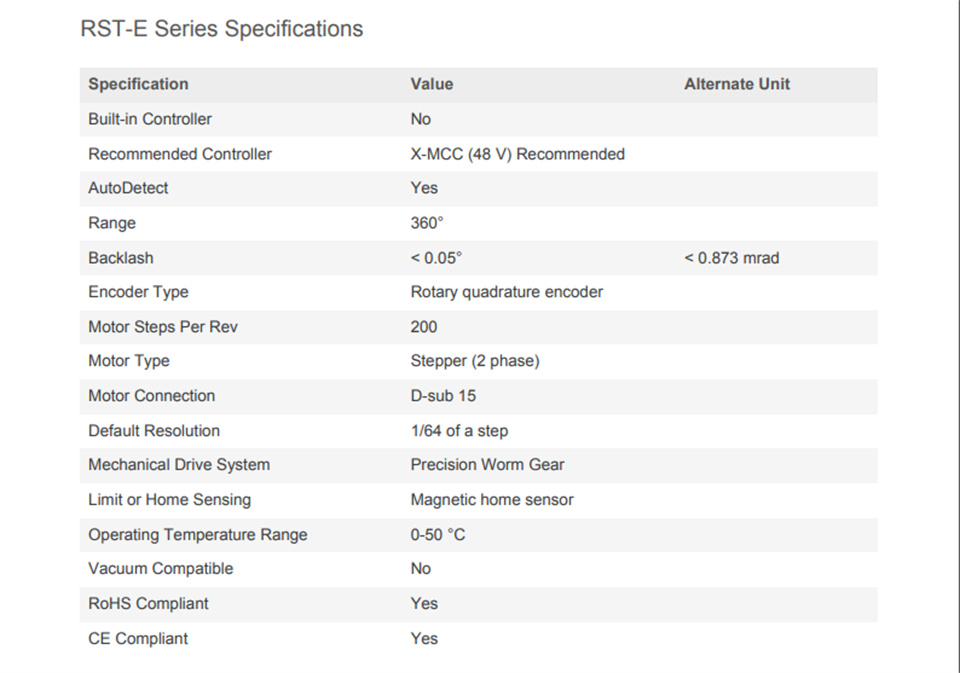
Task: Click the X-MCC (48 V) Recommended value
Action: (x=517, y=154)
